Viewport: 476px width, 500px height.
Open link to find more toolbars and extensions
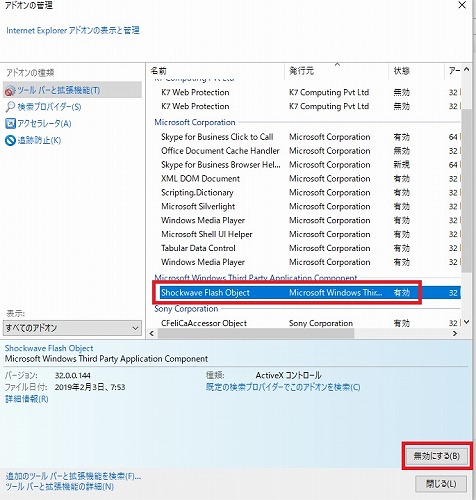point(73,476)
